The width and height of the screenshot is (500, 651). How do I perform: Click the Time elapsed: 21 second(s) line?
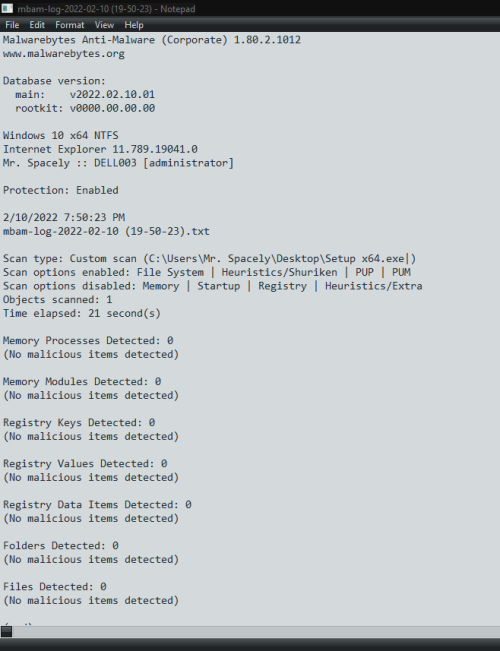(x=82, y=313)
